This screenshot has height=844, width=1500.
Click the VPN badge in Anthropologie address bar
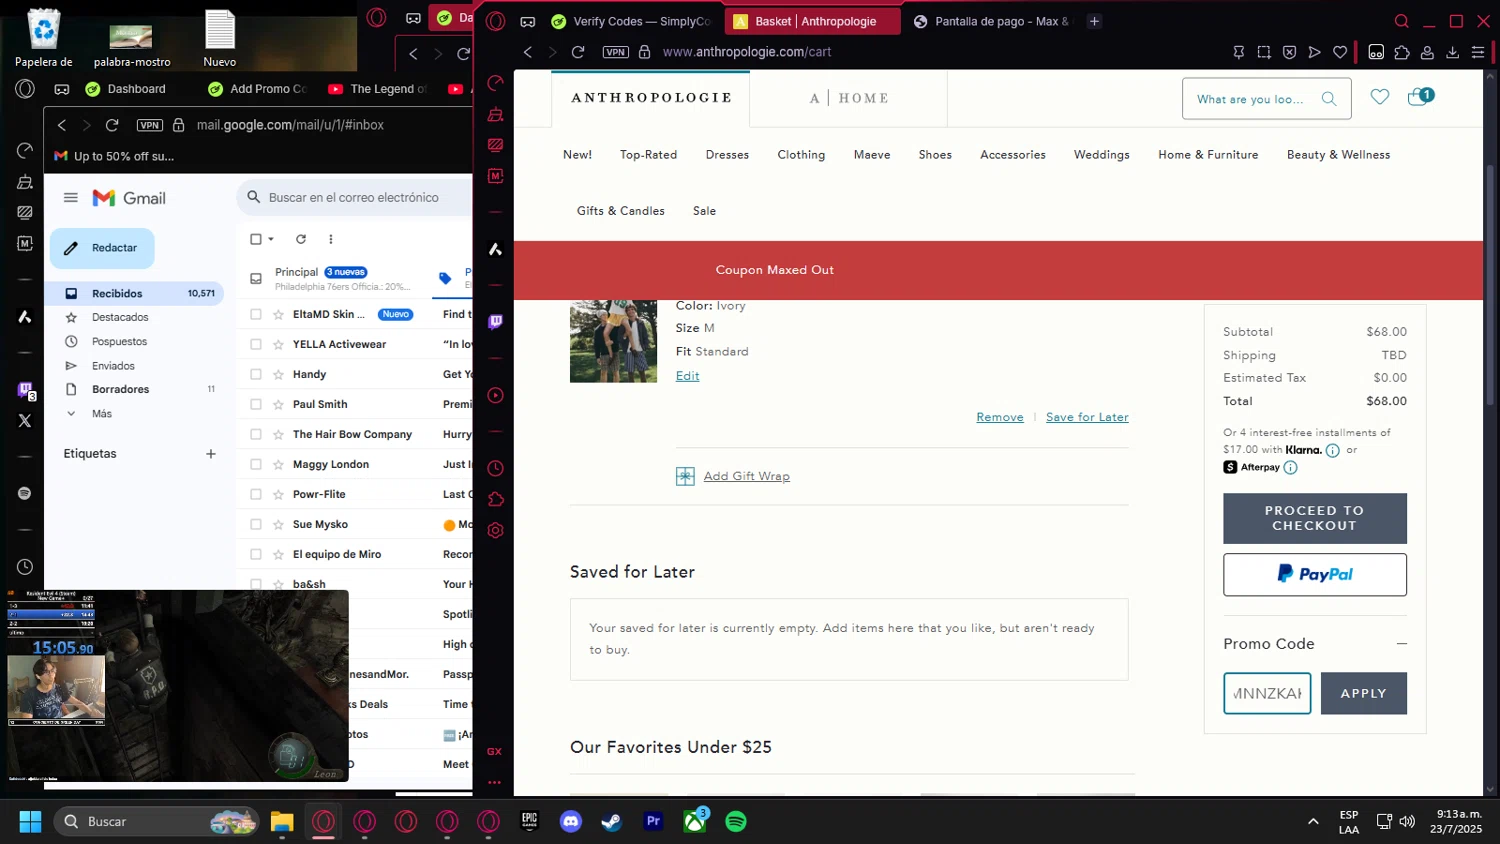click(616, 52)
